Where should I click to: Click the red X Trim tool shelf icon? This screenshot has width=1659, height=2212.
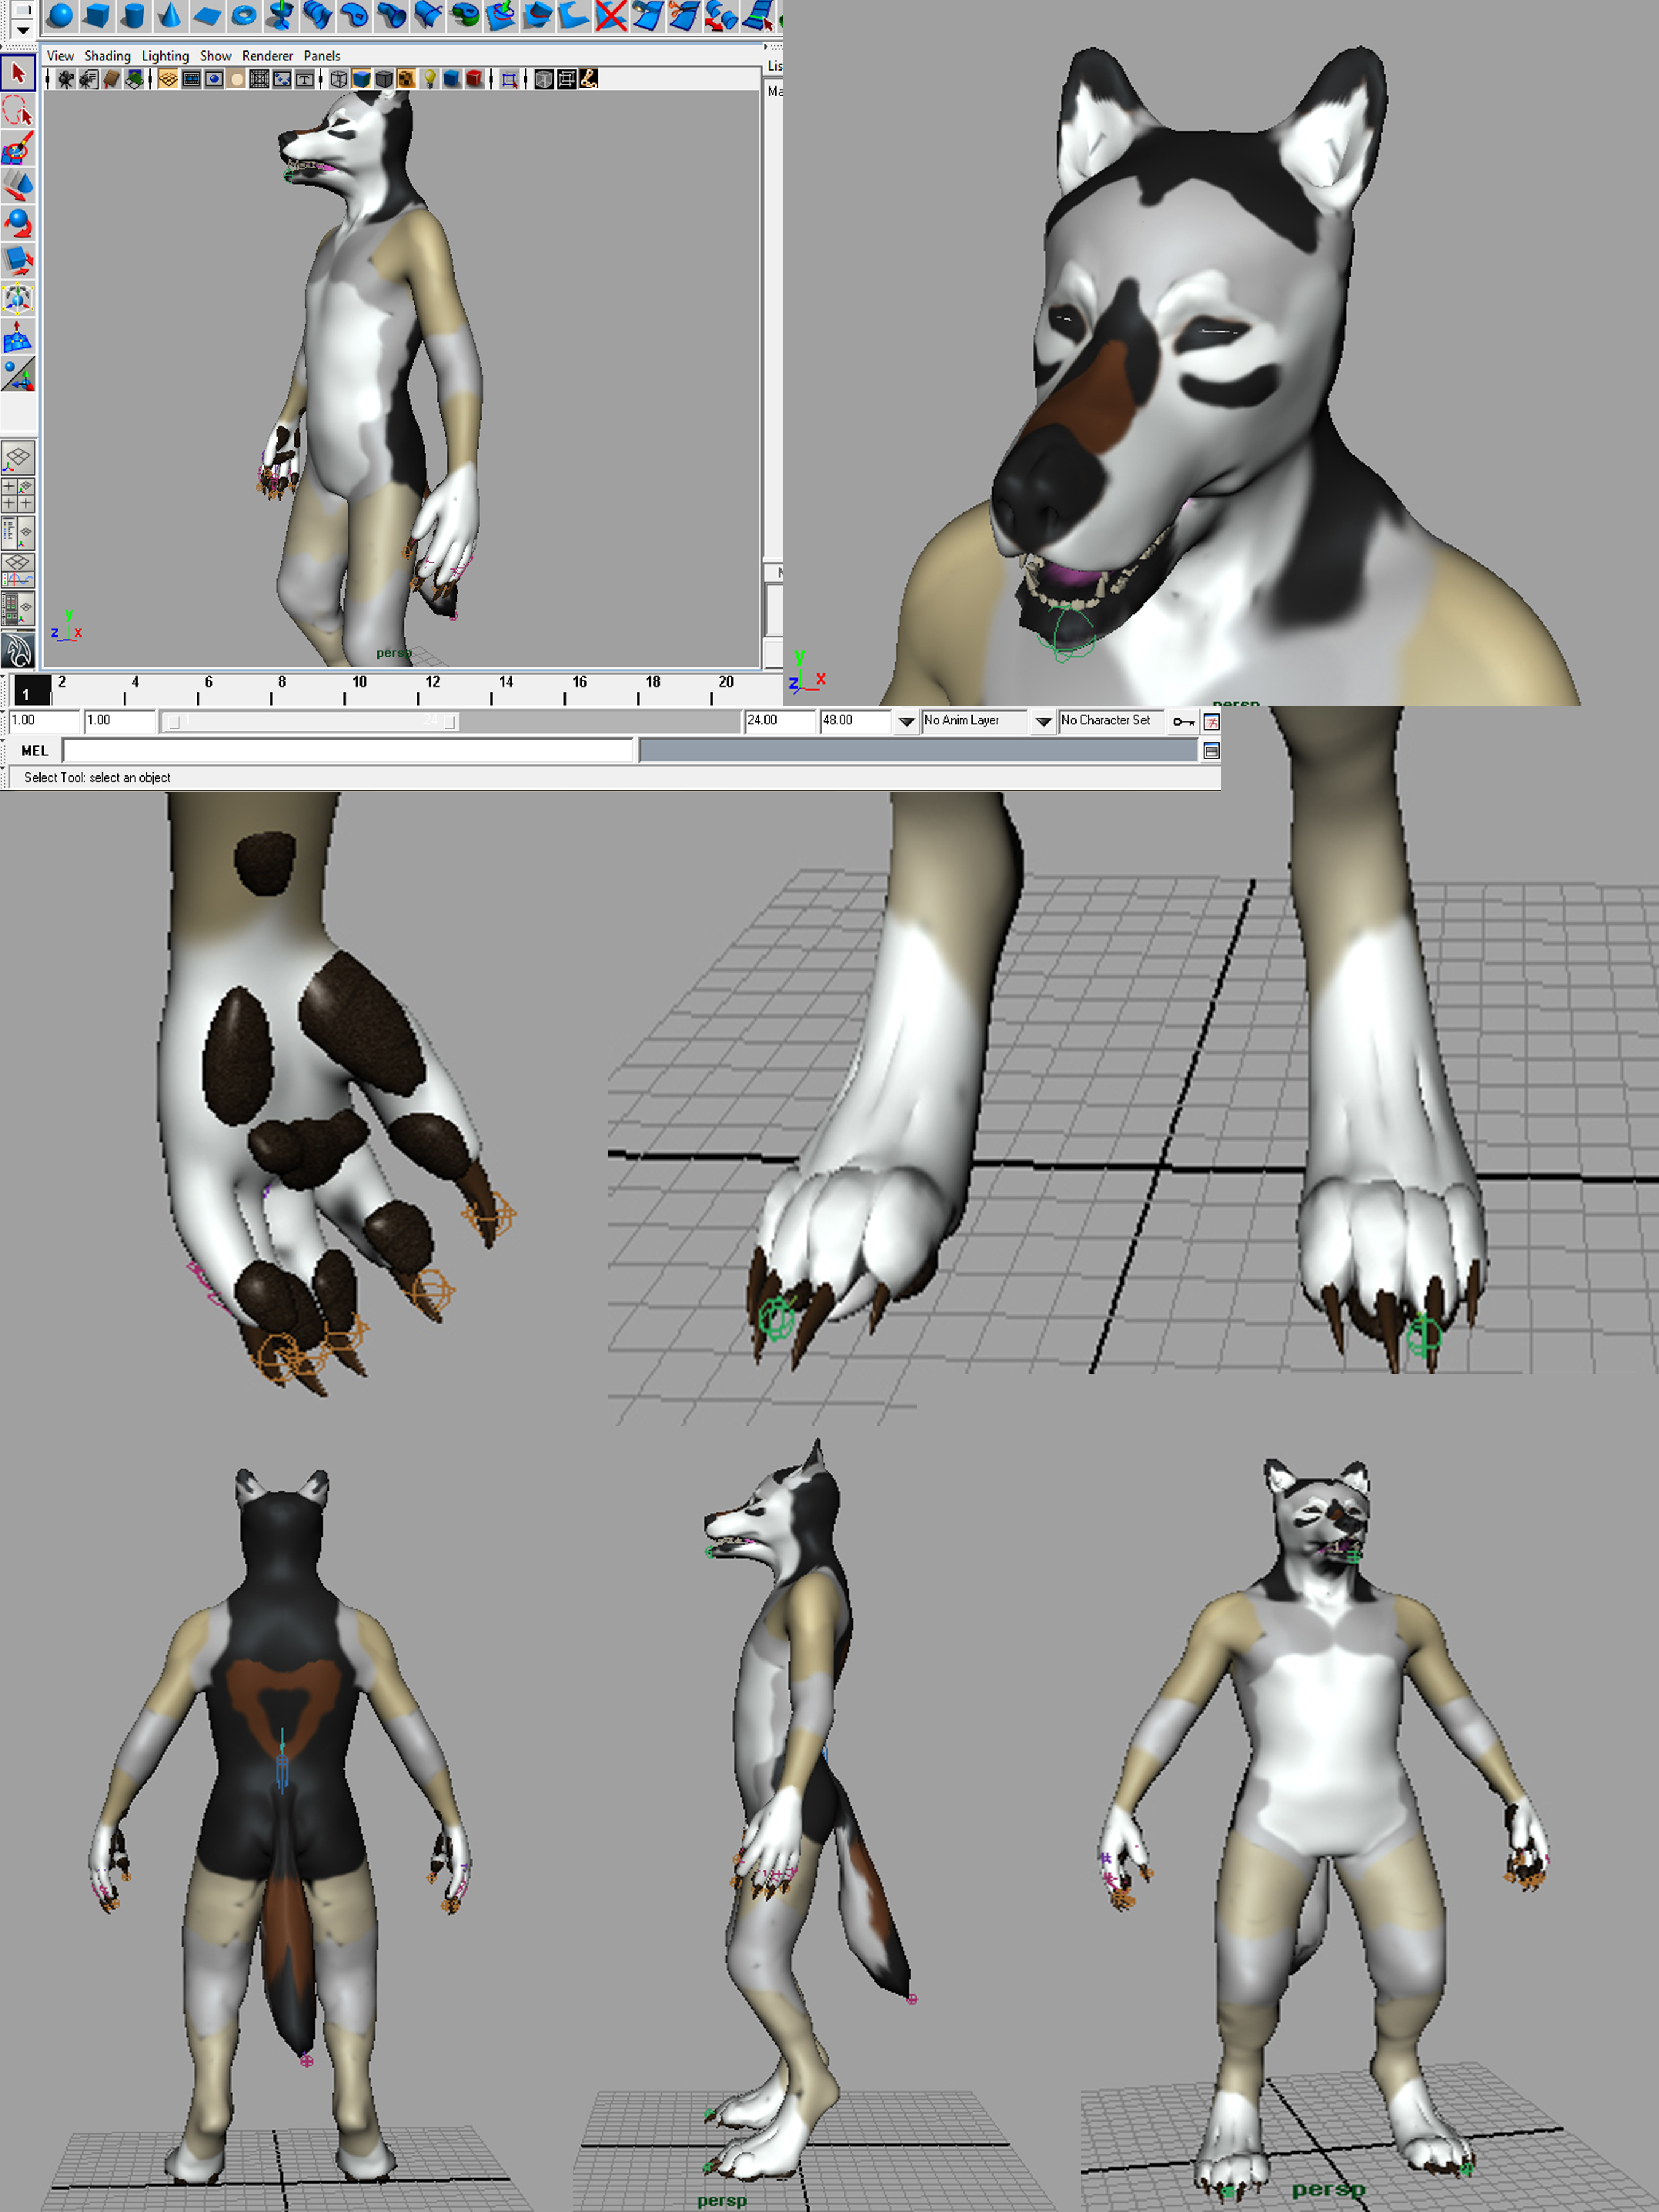(x=611, y=15)
